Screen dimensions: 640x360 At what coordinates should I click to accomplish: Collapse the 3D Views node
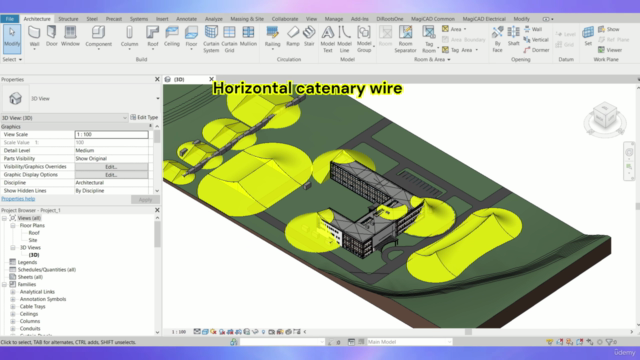click(13, 248)
